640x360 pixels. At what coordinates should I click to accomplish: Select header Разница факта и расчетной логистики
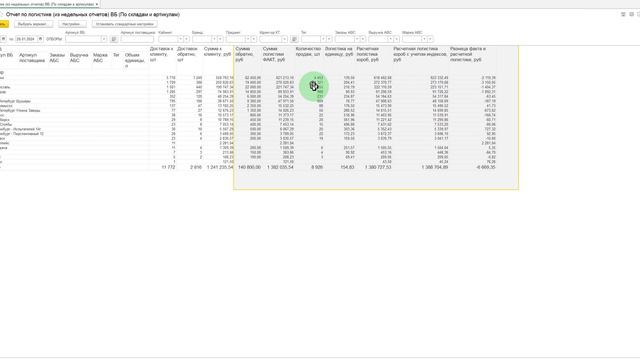pos(468,54)
